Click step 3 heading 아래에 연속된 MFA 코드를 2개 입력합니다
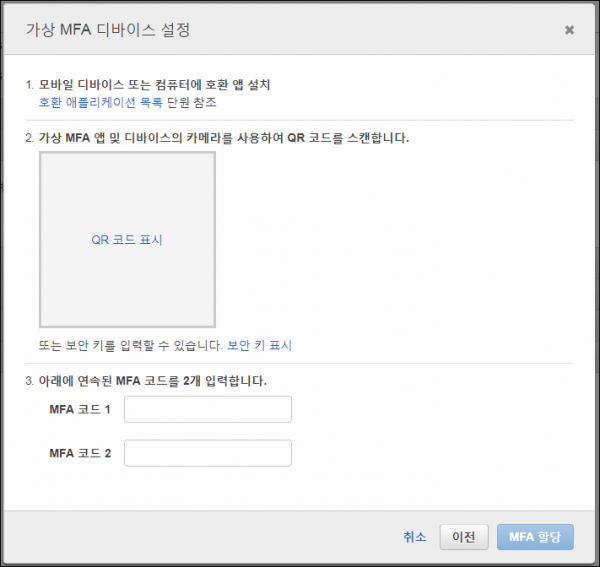 (153, 381)
